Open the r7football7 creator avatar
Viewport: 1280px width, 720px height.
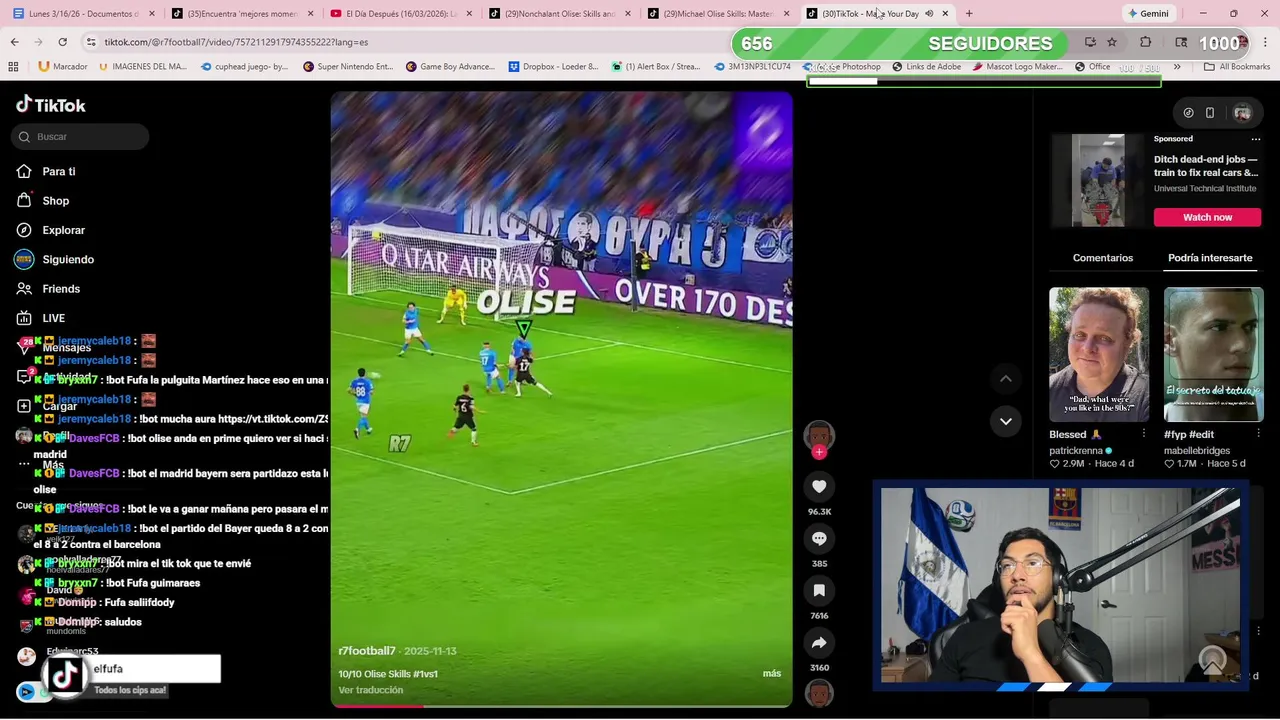coord(819,434)
